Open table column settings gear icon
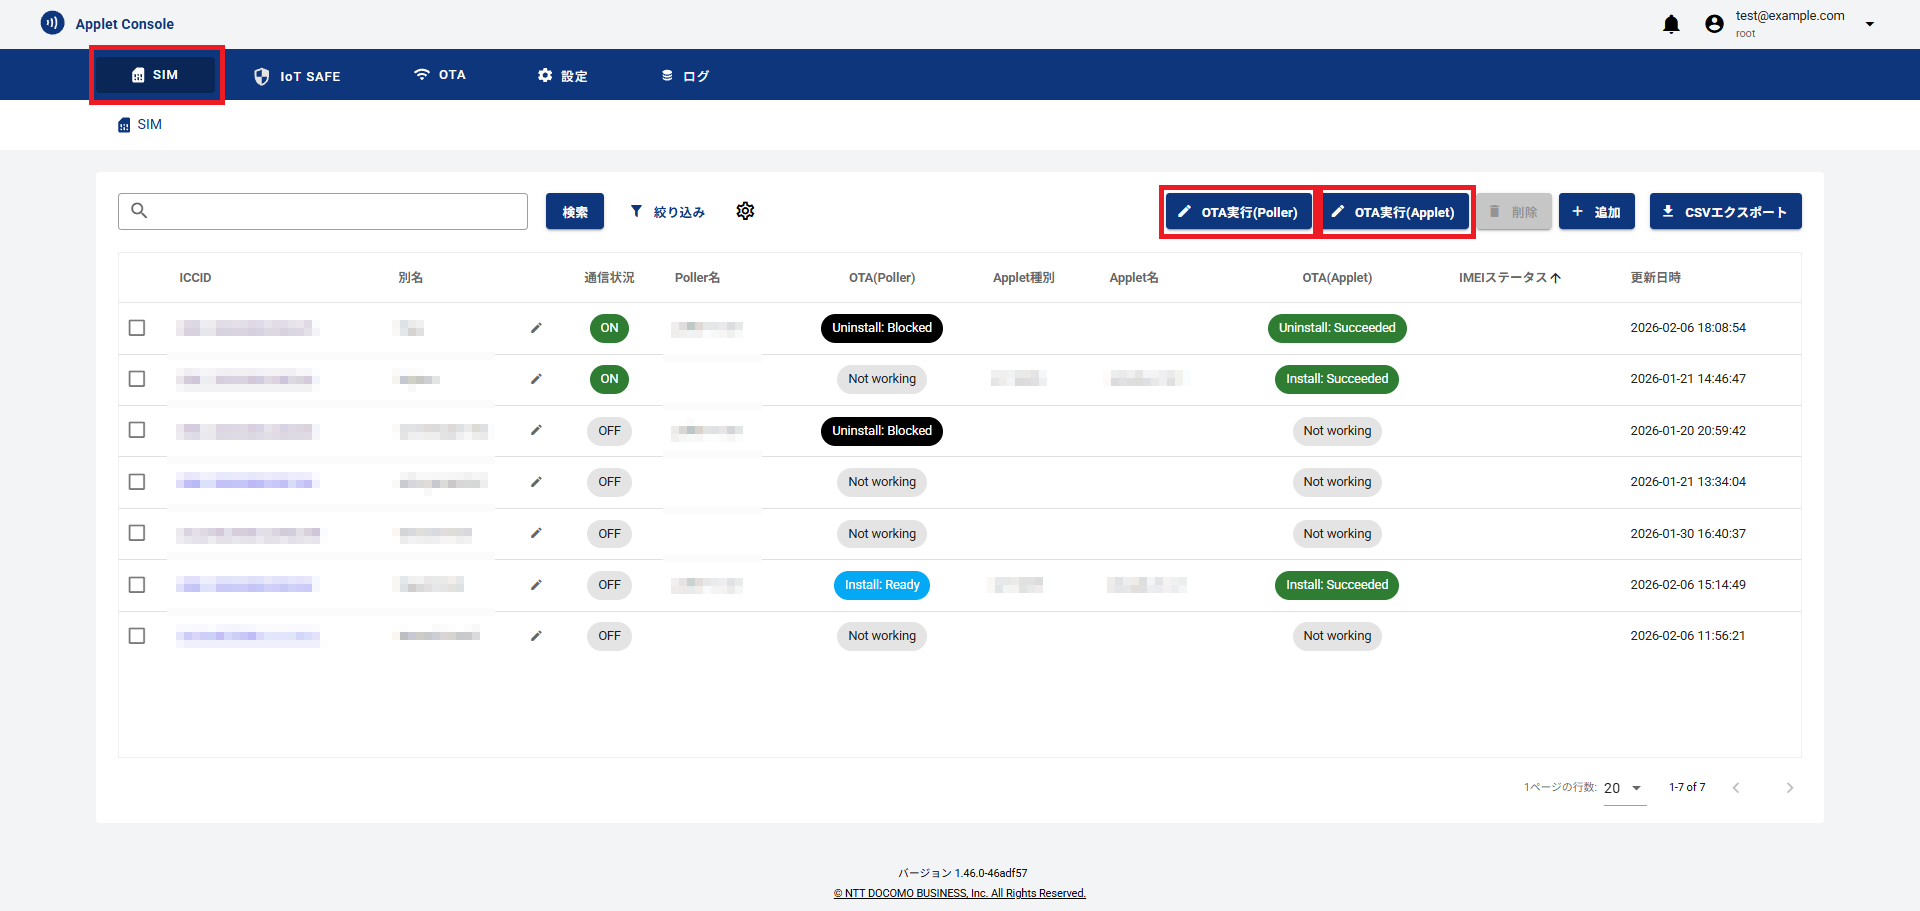Viewport: 1920px width, 911px height. click(x=745, y=211)
